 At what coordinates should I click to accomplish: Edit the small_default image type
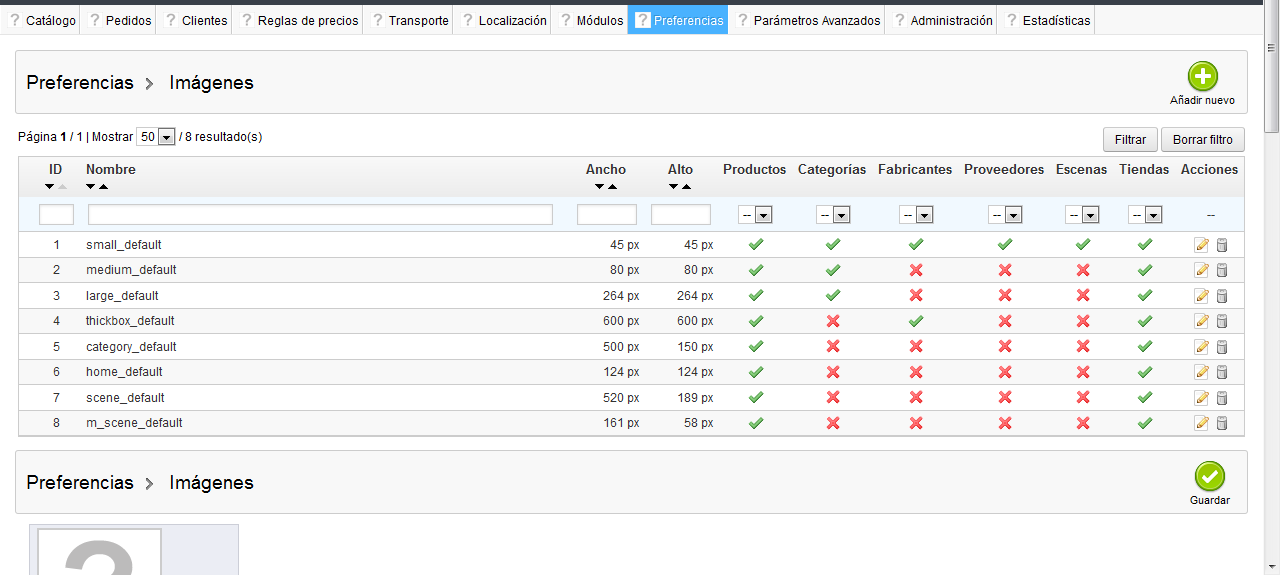click(x=1202, y=245)
